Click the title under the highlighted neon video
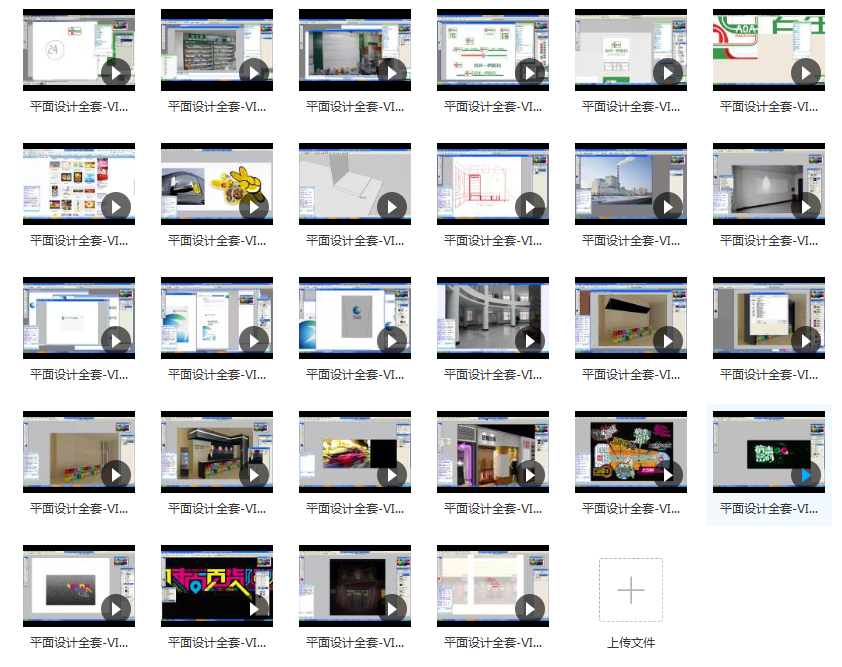842x667 pixels. pos(769,508)
